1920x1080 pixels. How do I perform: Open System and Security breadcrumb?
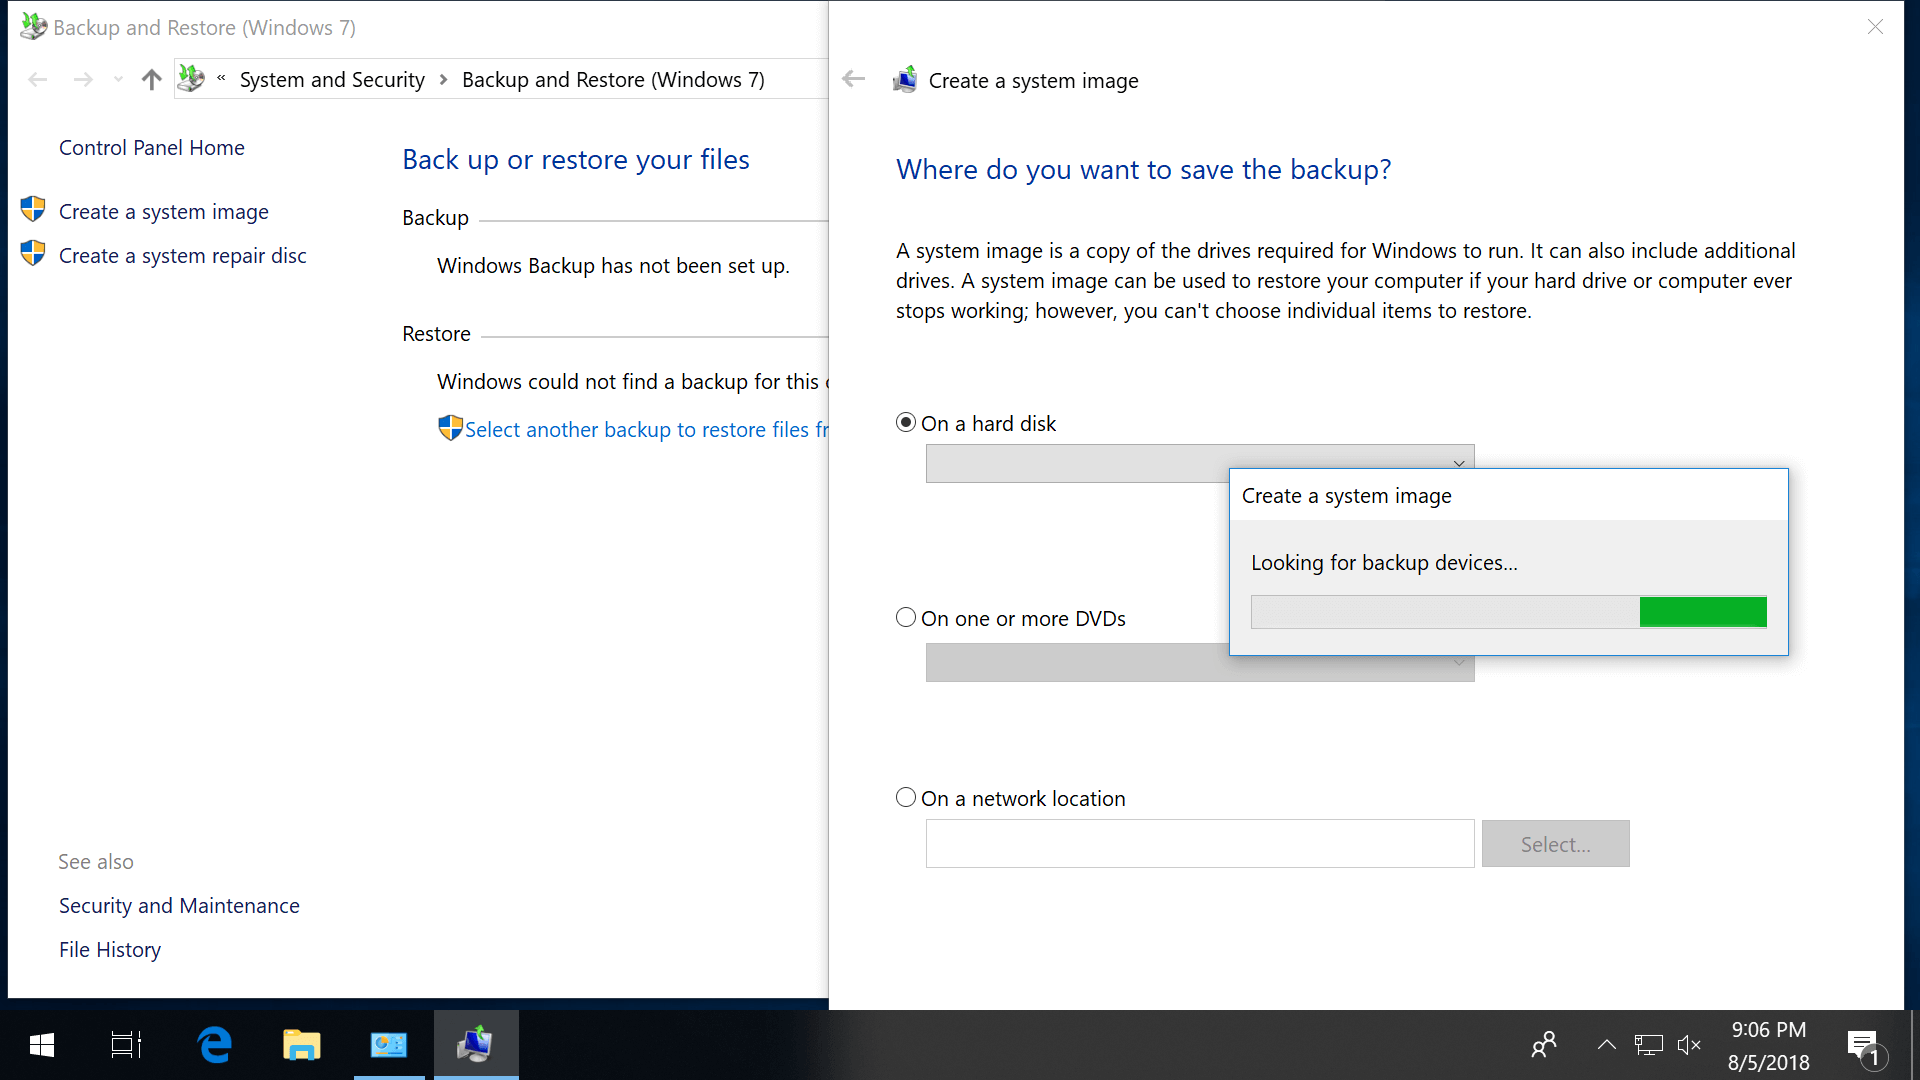pos(332,80)
